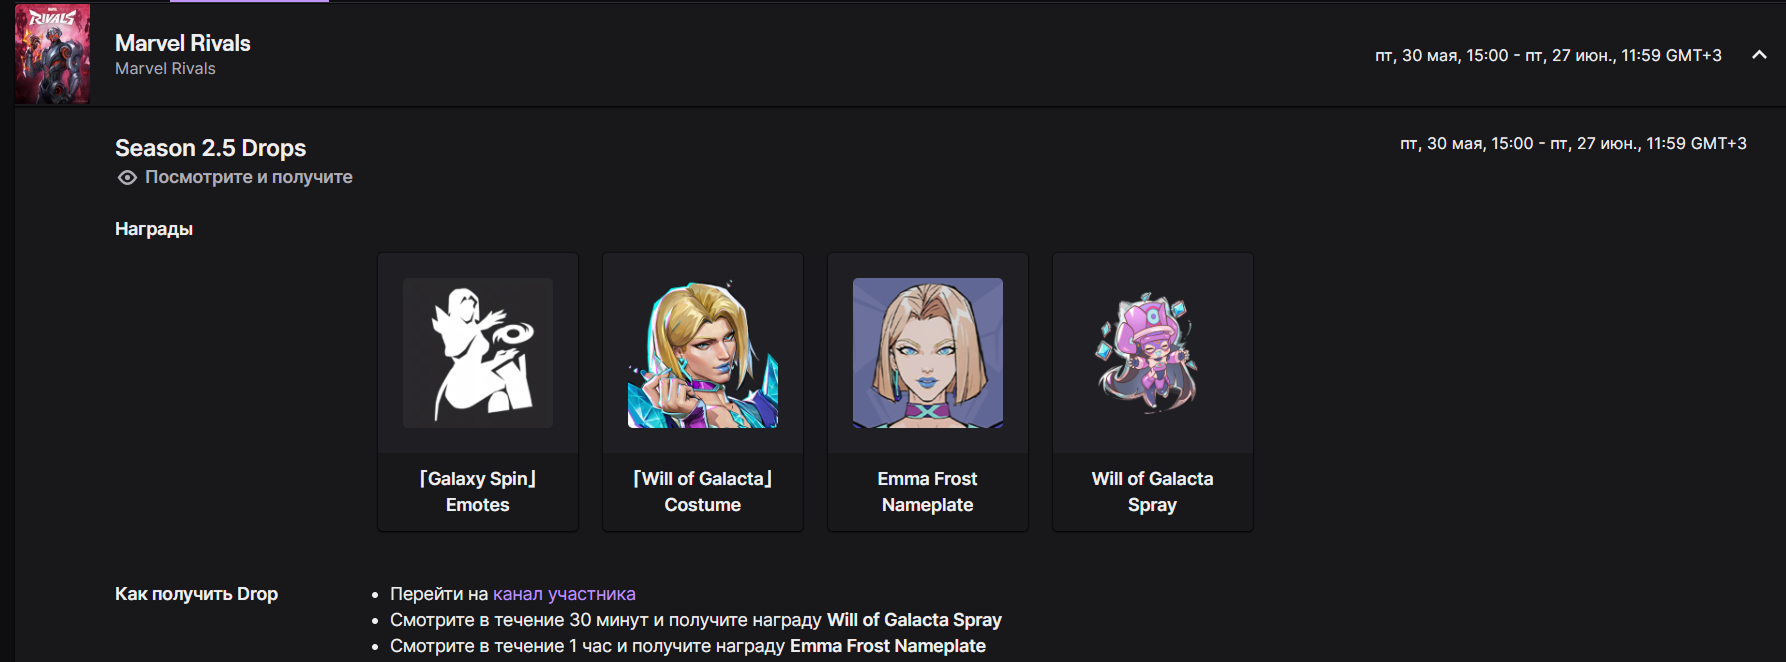Click the eye icon next to Посмотрите и получите
The image size is (1786, 662).
point(127,177)
